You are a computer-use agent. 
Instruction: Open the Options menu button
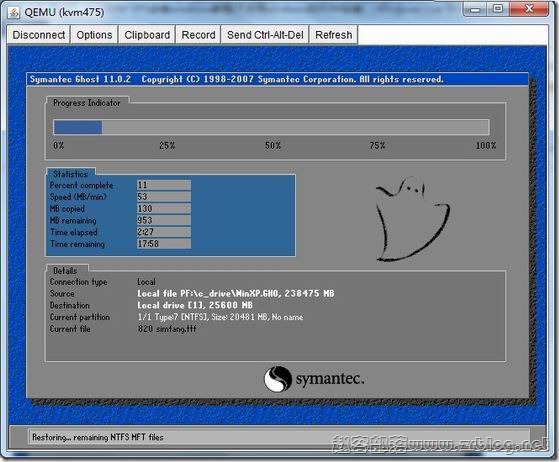[x=94, y=35]
